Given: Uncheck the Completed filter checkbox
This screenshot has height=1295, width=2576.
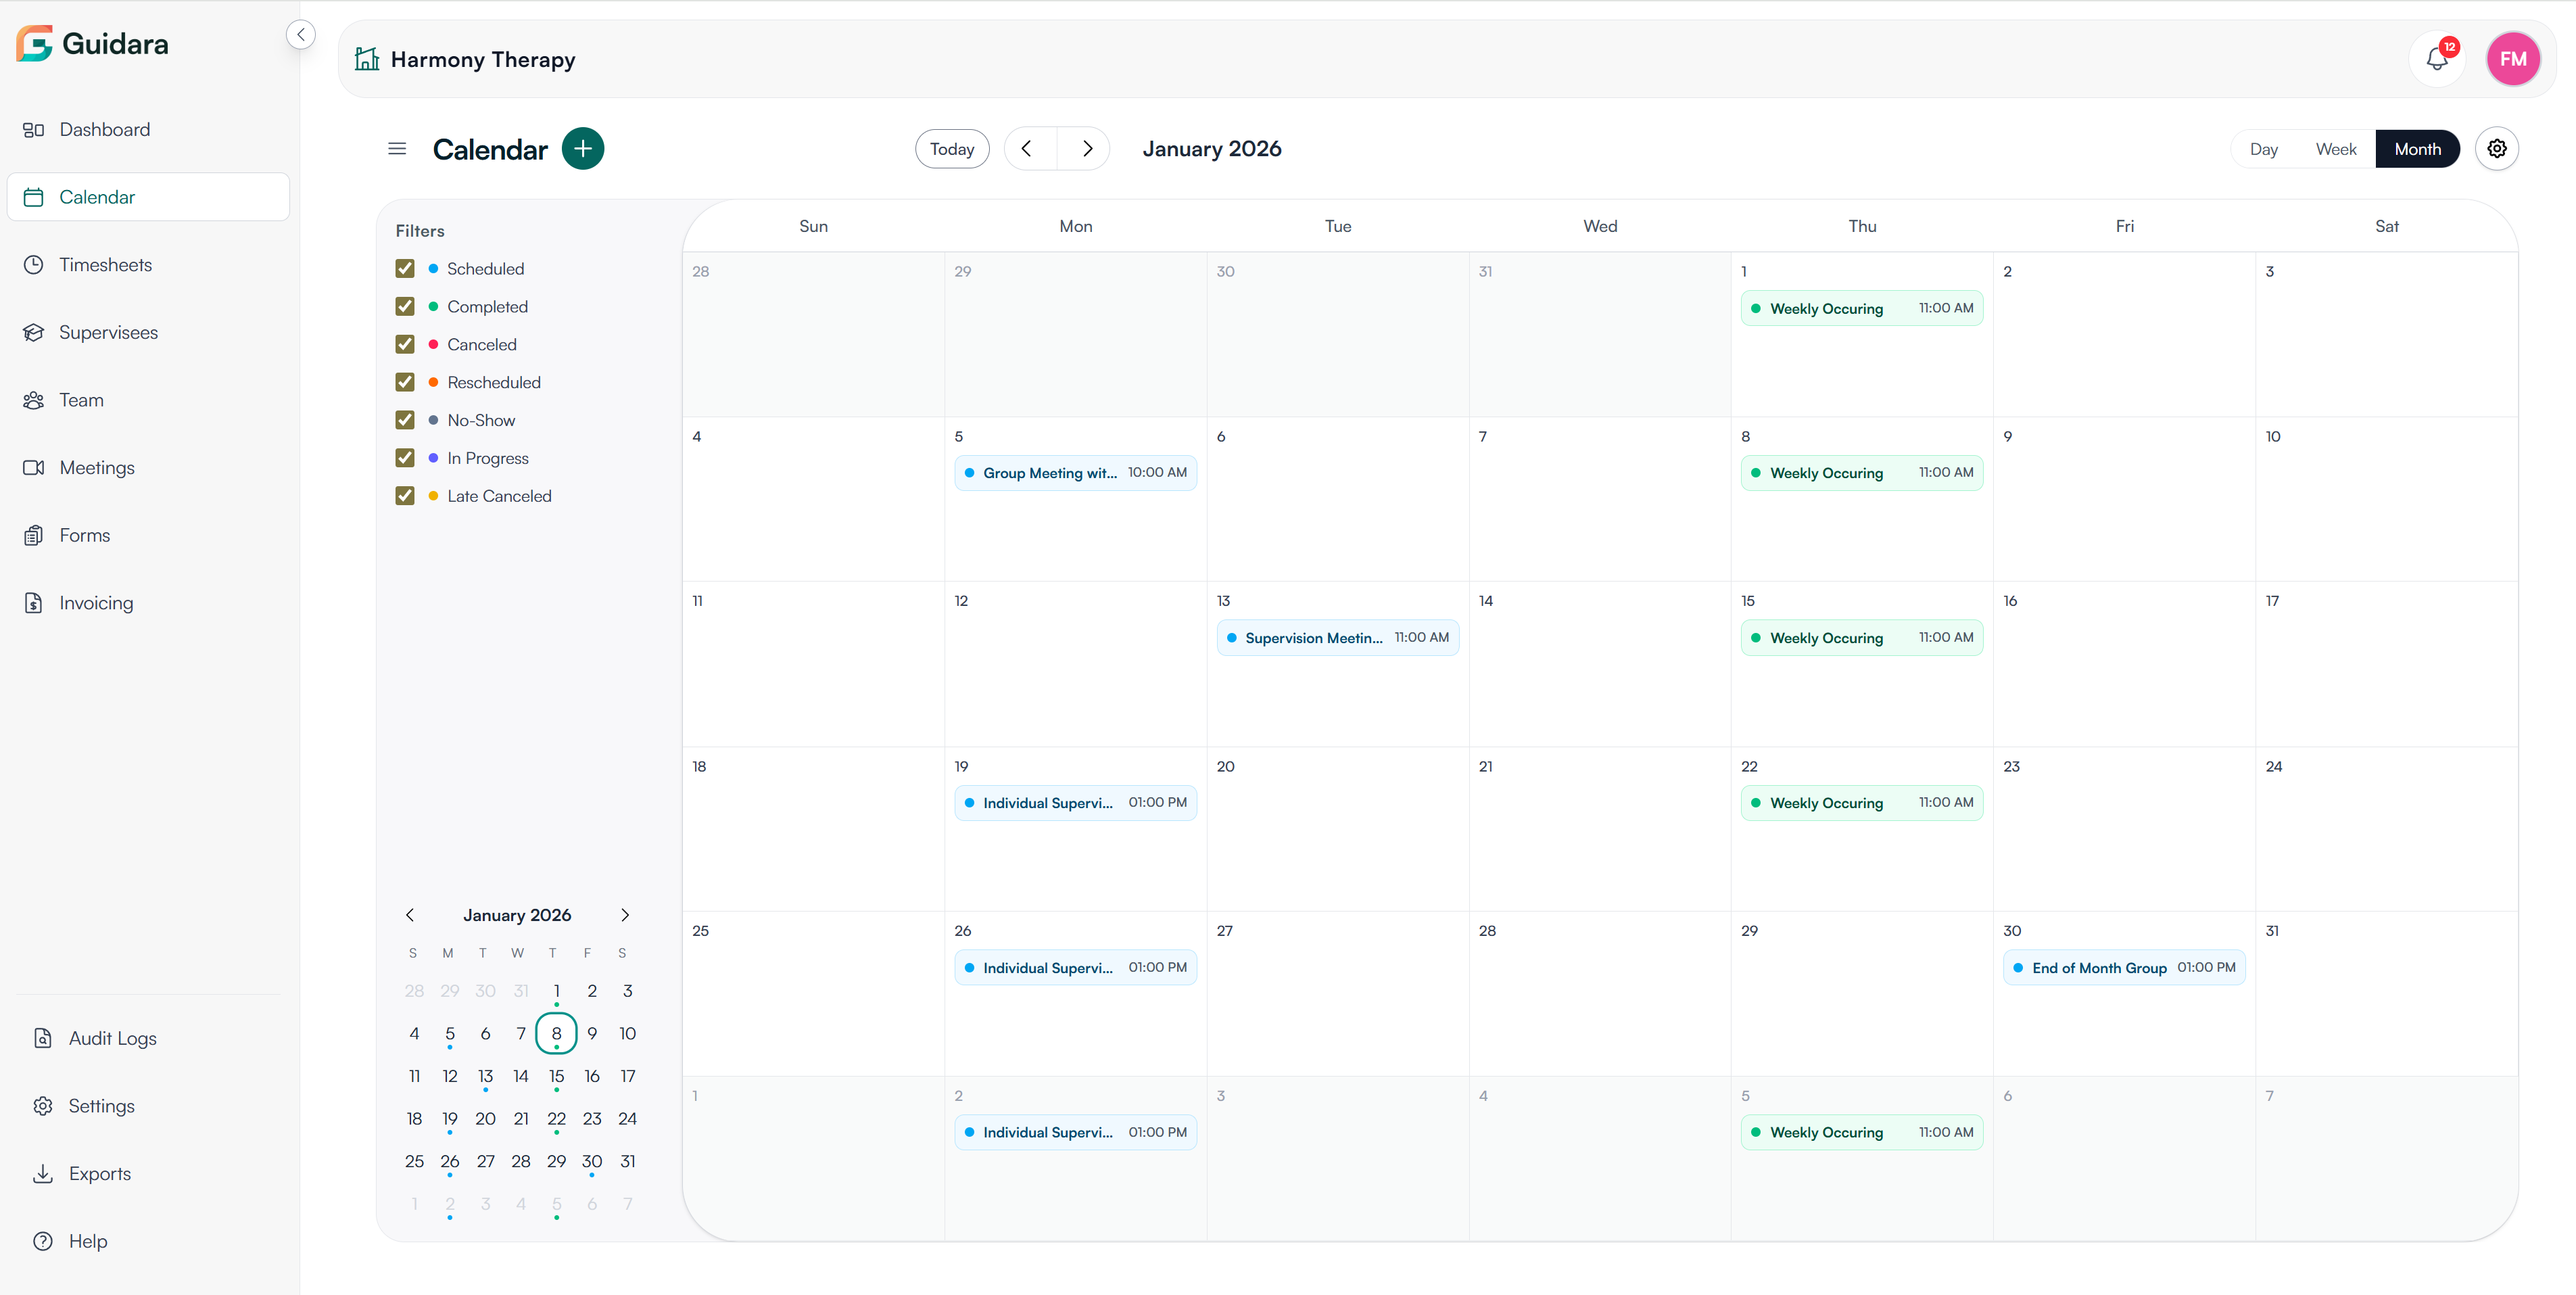Looking at the screenshot, I should pyautogui.click(x=405, y=307).
